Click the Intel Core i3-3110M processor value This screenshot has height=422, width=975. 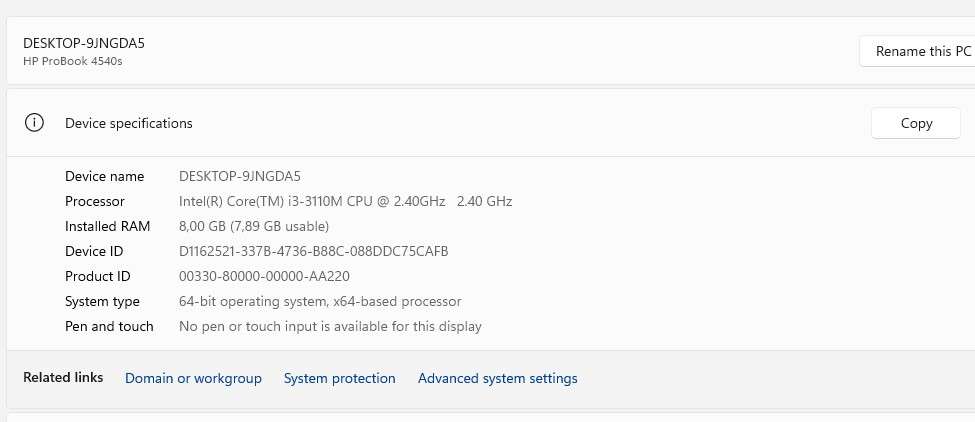tap(345, 201)
